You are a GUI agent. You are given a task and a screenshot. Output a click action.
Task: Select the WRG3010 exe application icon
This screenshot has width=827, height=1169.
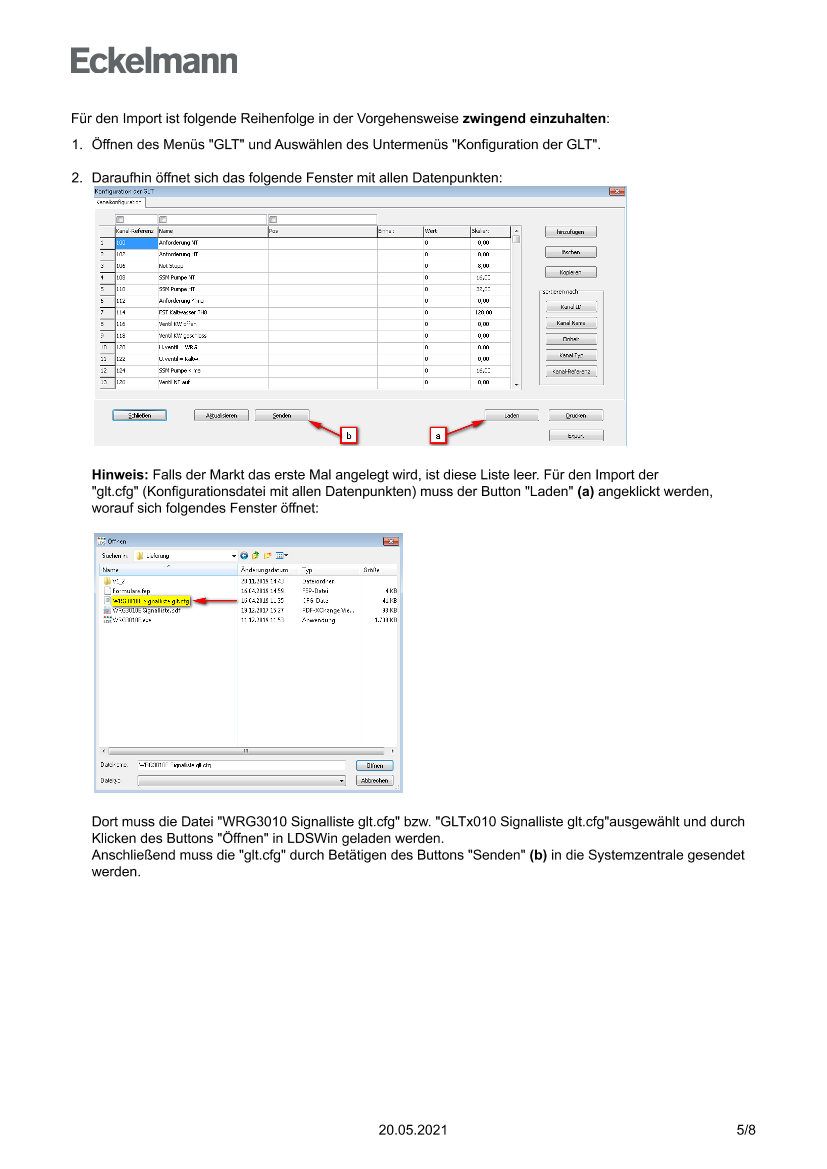[107, 620]
